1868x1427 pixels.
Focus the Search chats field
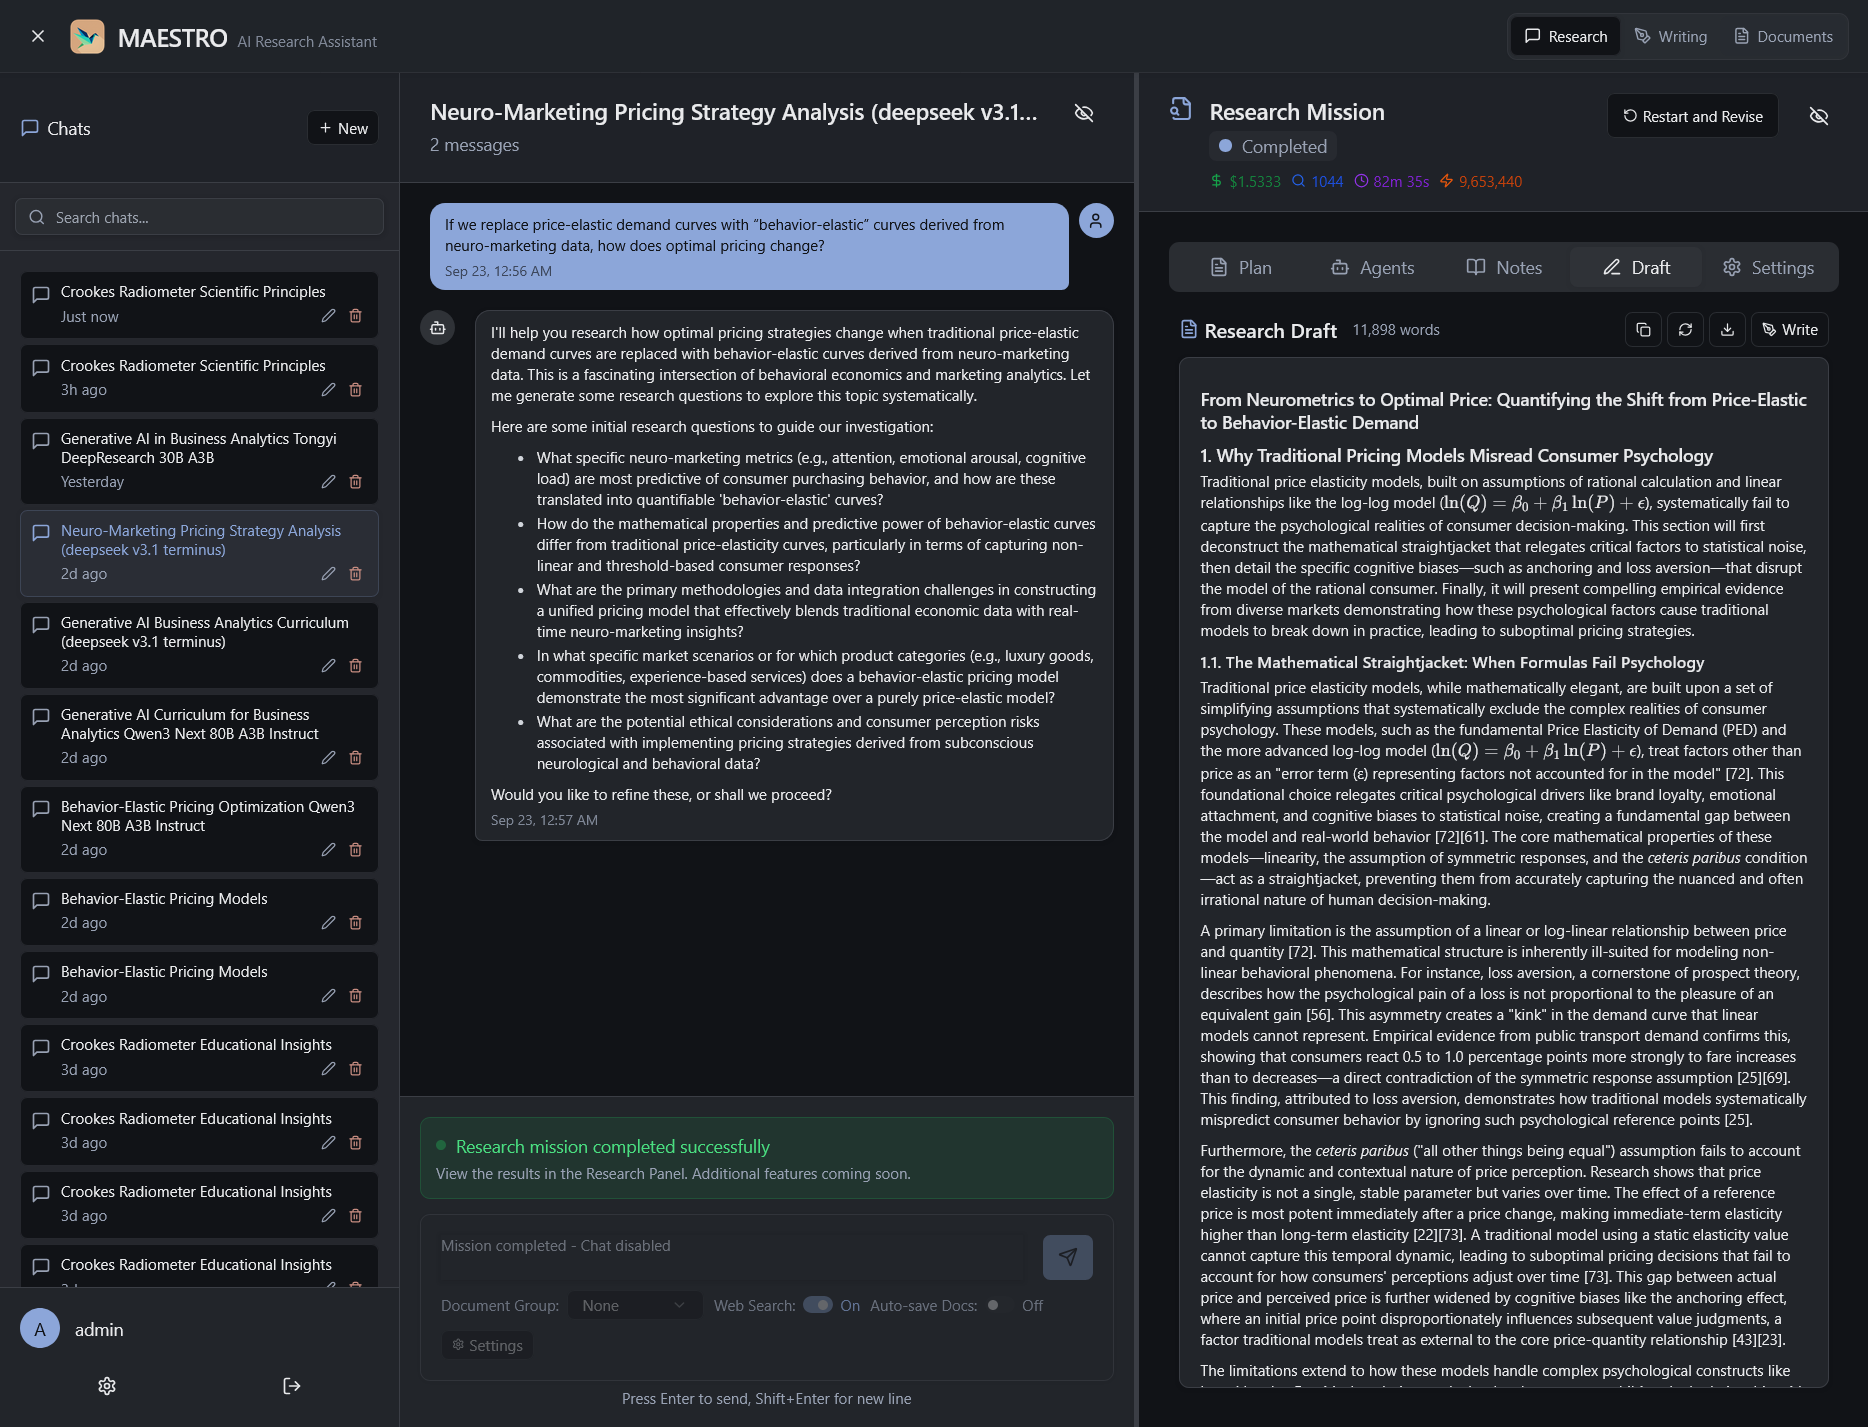point(200,217)
